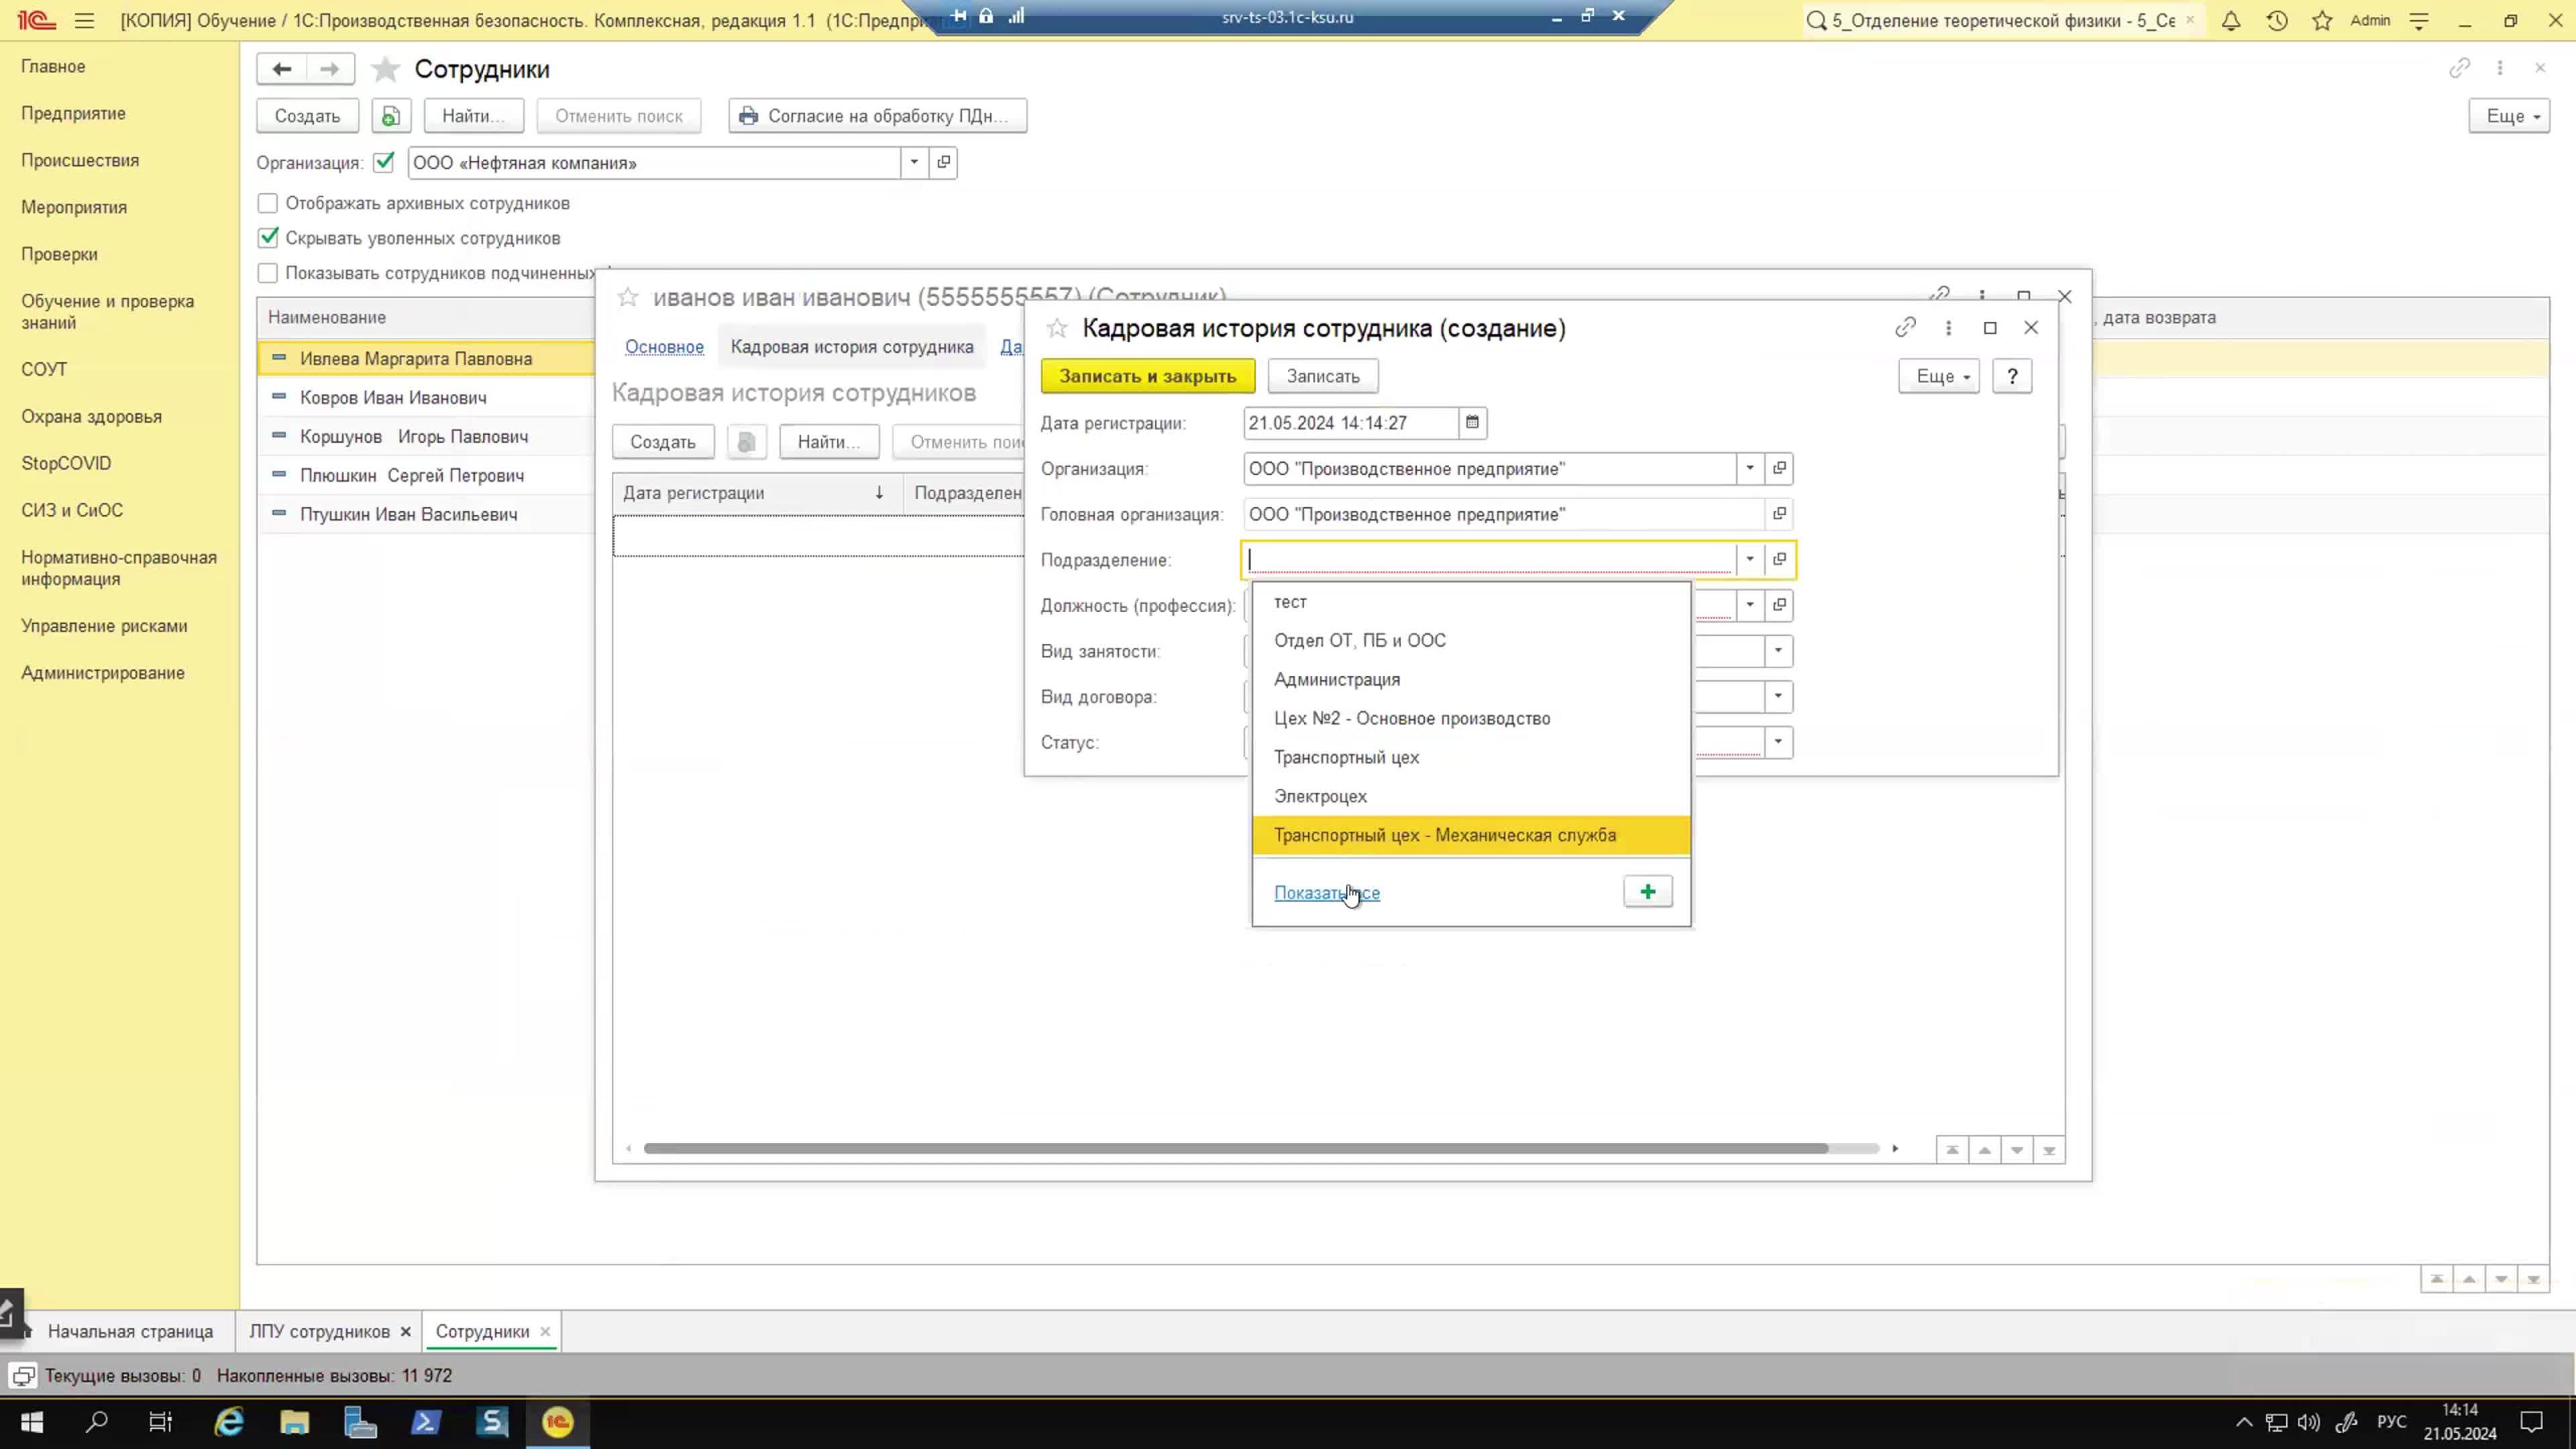Click the horizontal scrollbar in history list
Viewport: 2576px width, 1449px height.
tap(1235, 1149)
